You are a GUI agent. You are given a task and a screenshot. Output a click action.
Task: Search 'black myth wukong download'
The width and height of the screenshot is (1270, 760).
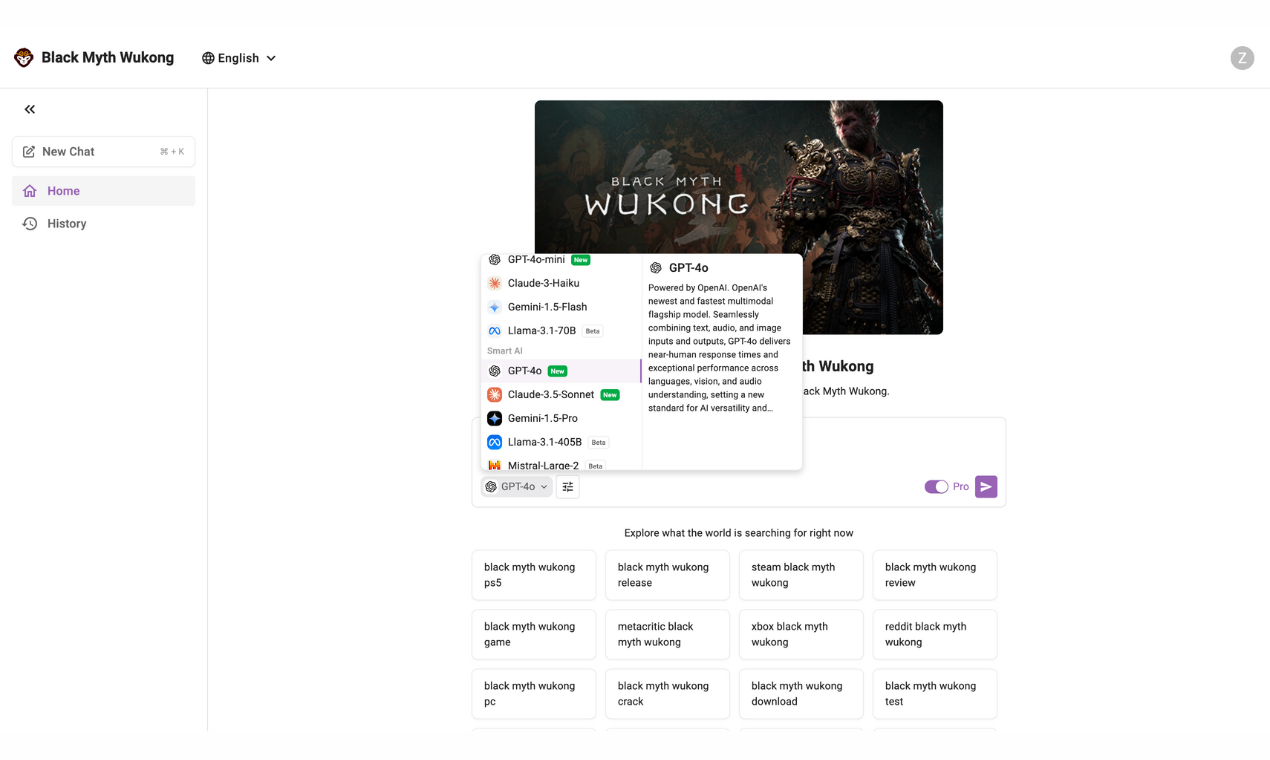801,694
